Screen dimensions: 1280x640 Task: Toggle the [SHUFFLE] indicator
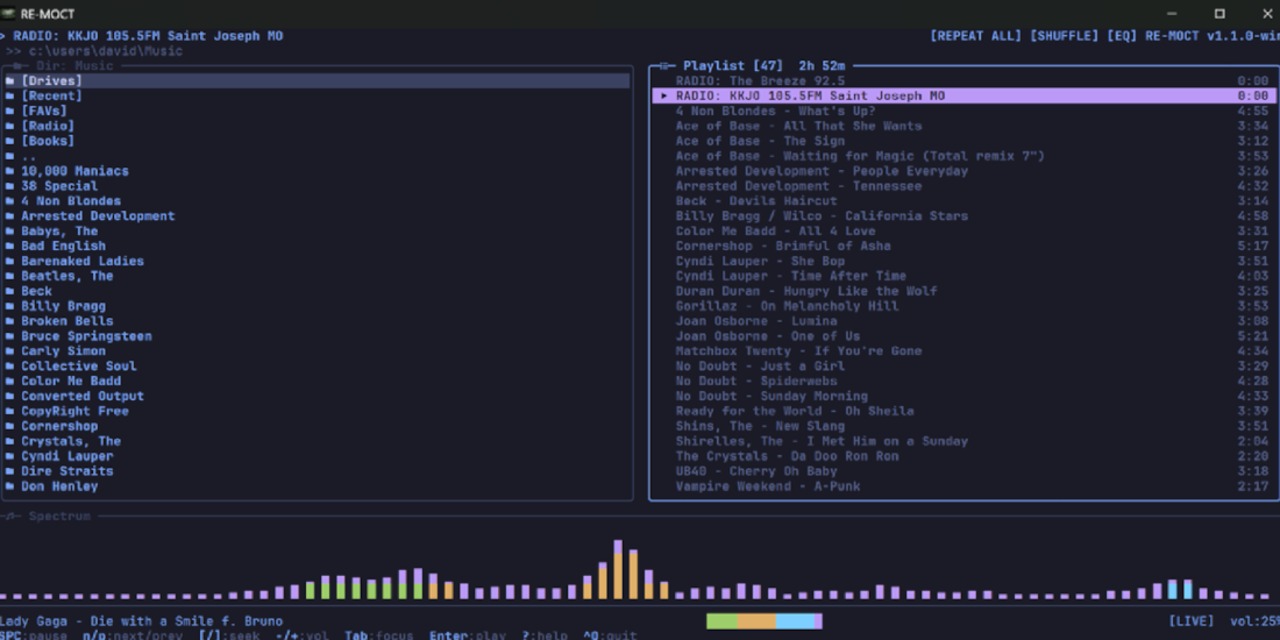1066,36
